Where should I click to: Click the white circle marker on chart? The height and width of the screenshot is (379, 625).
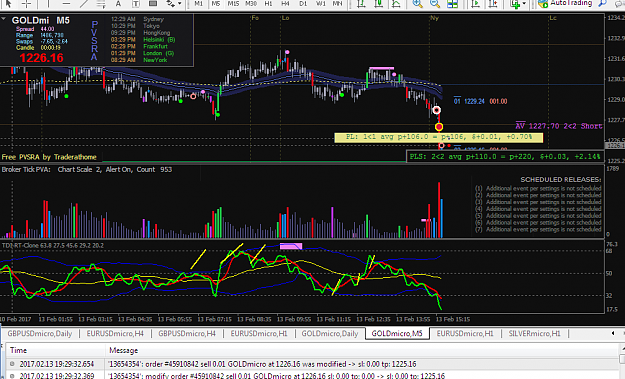(436, 110)
